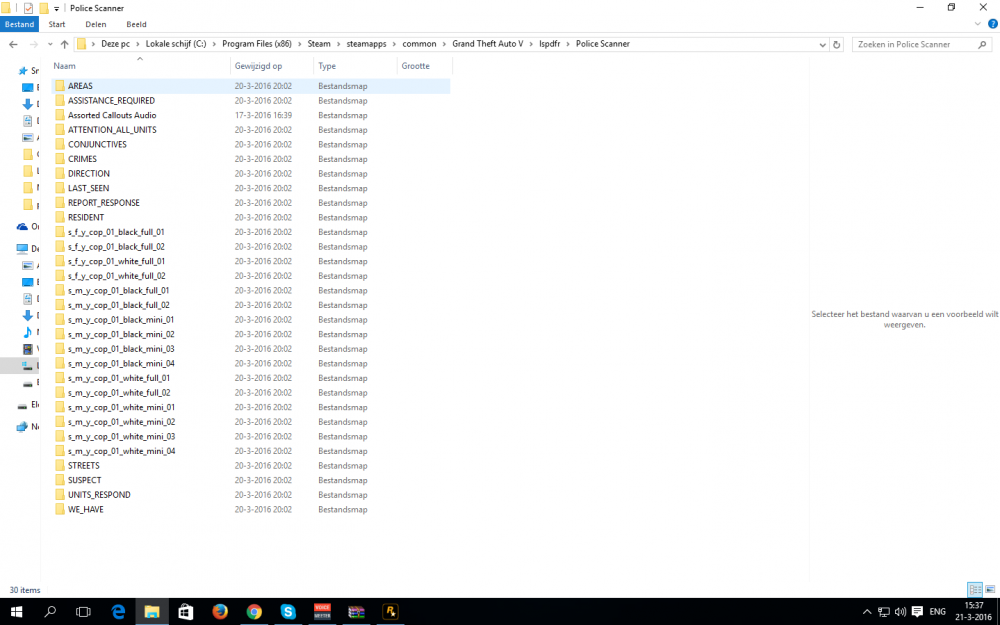
Task: Select the CRIMES folder
Action: (x=82, y=159)
